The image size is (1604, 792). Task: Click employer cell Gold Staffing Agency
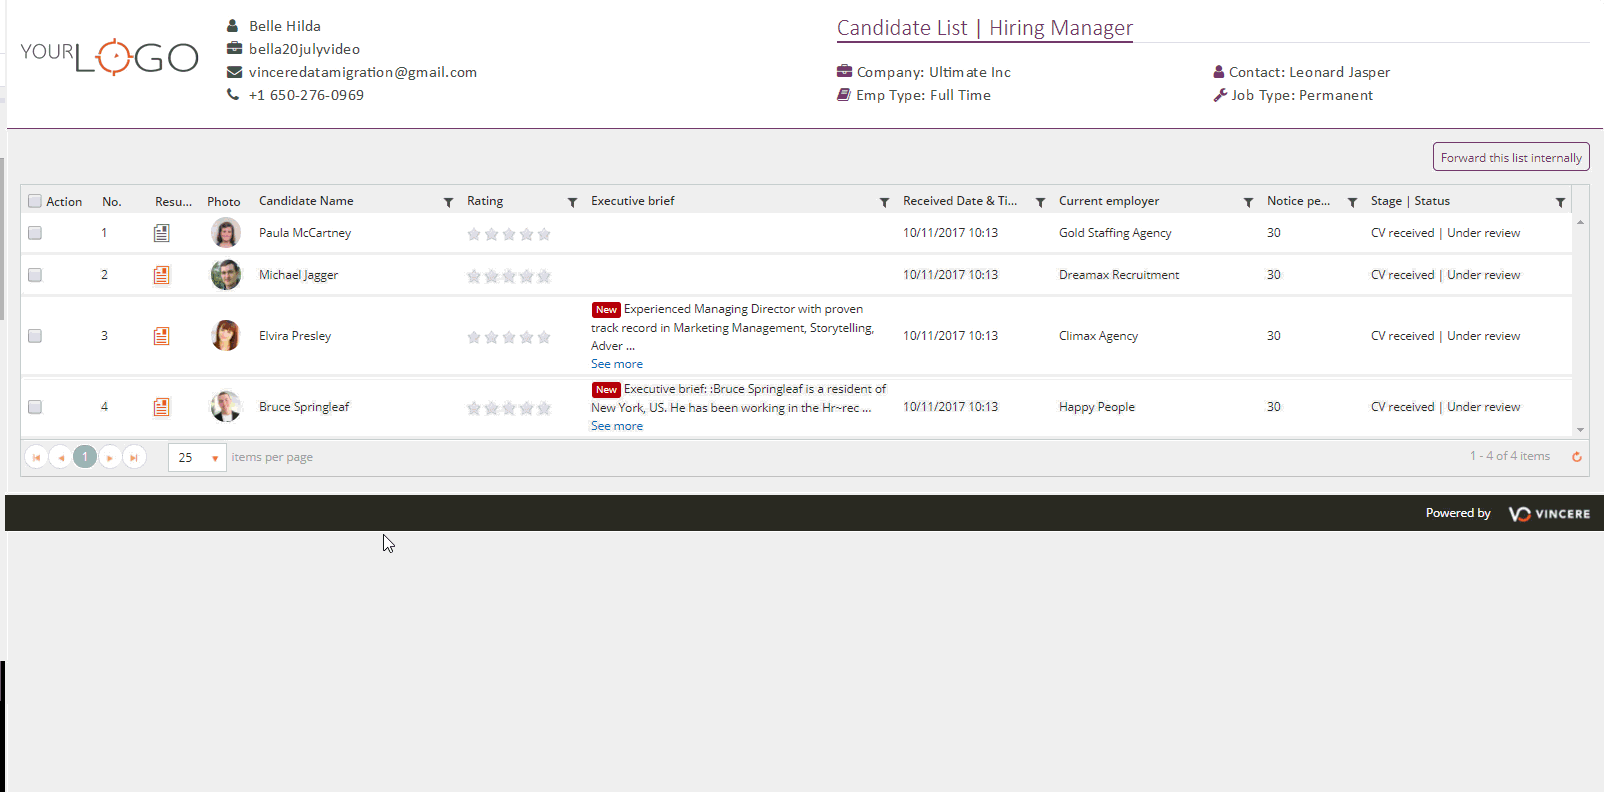(1115, 233)
